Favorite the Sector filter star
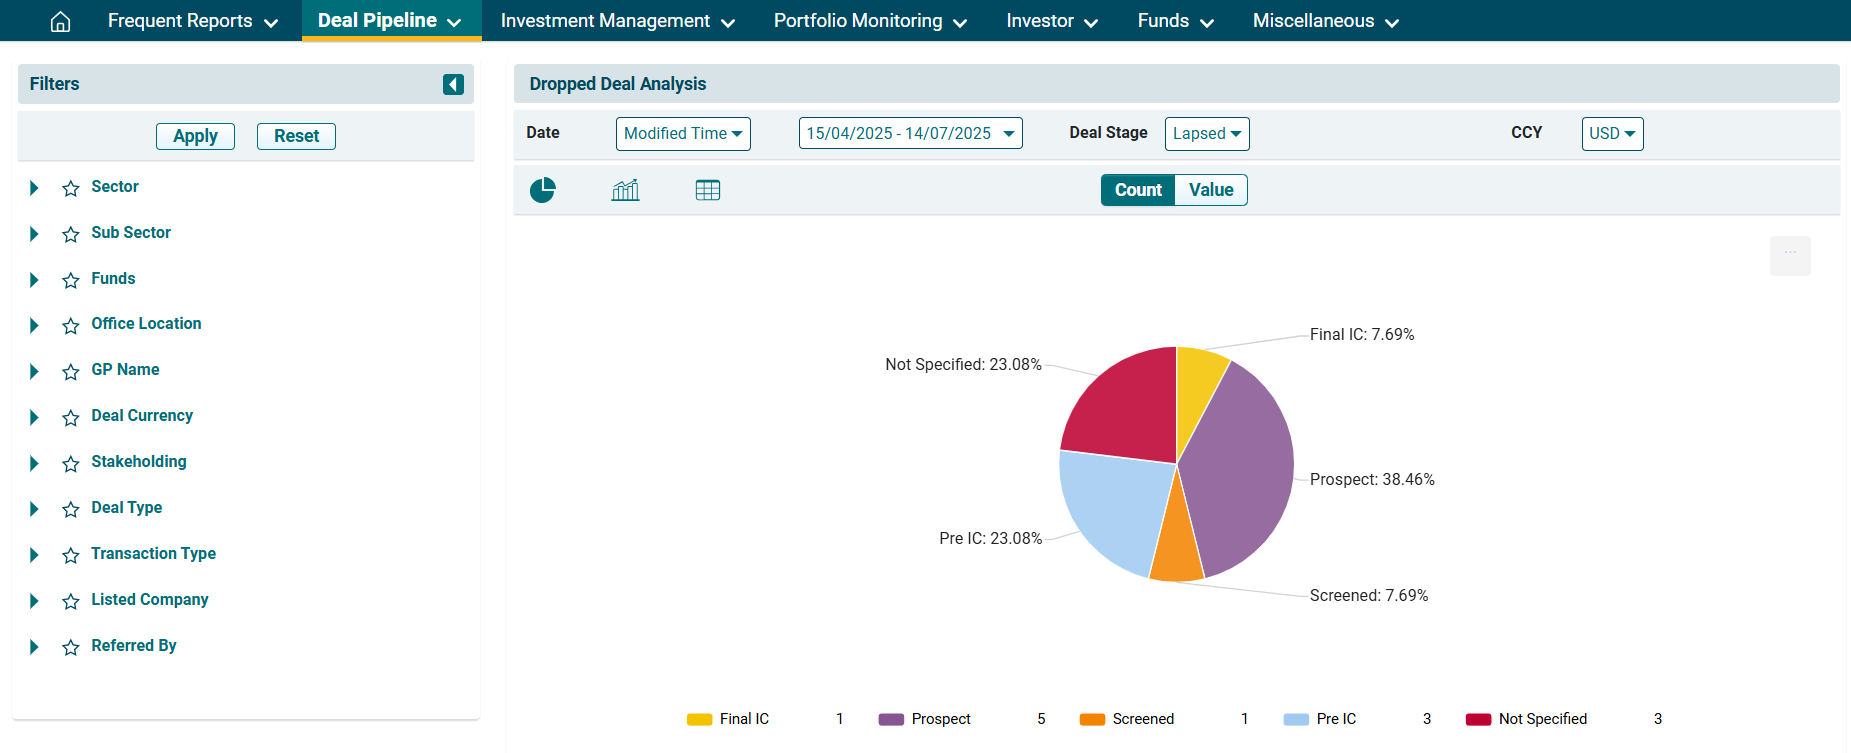Image resolution: width=1851 pixels, height=753 pixels. point(71,188)
